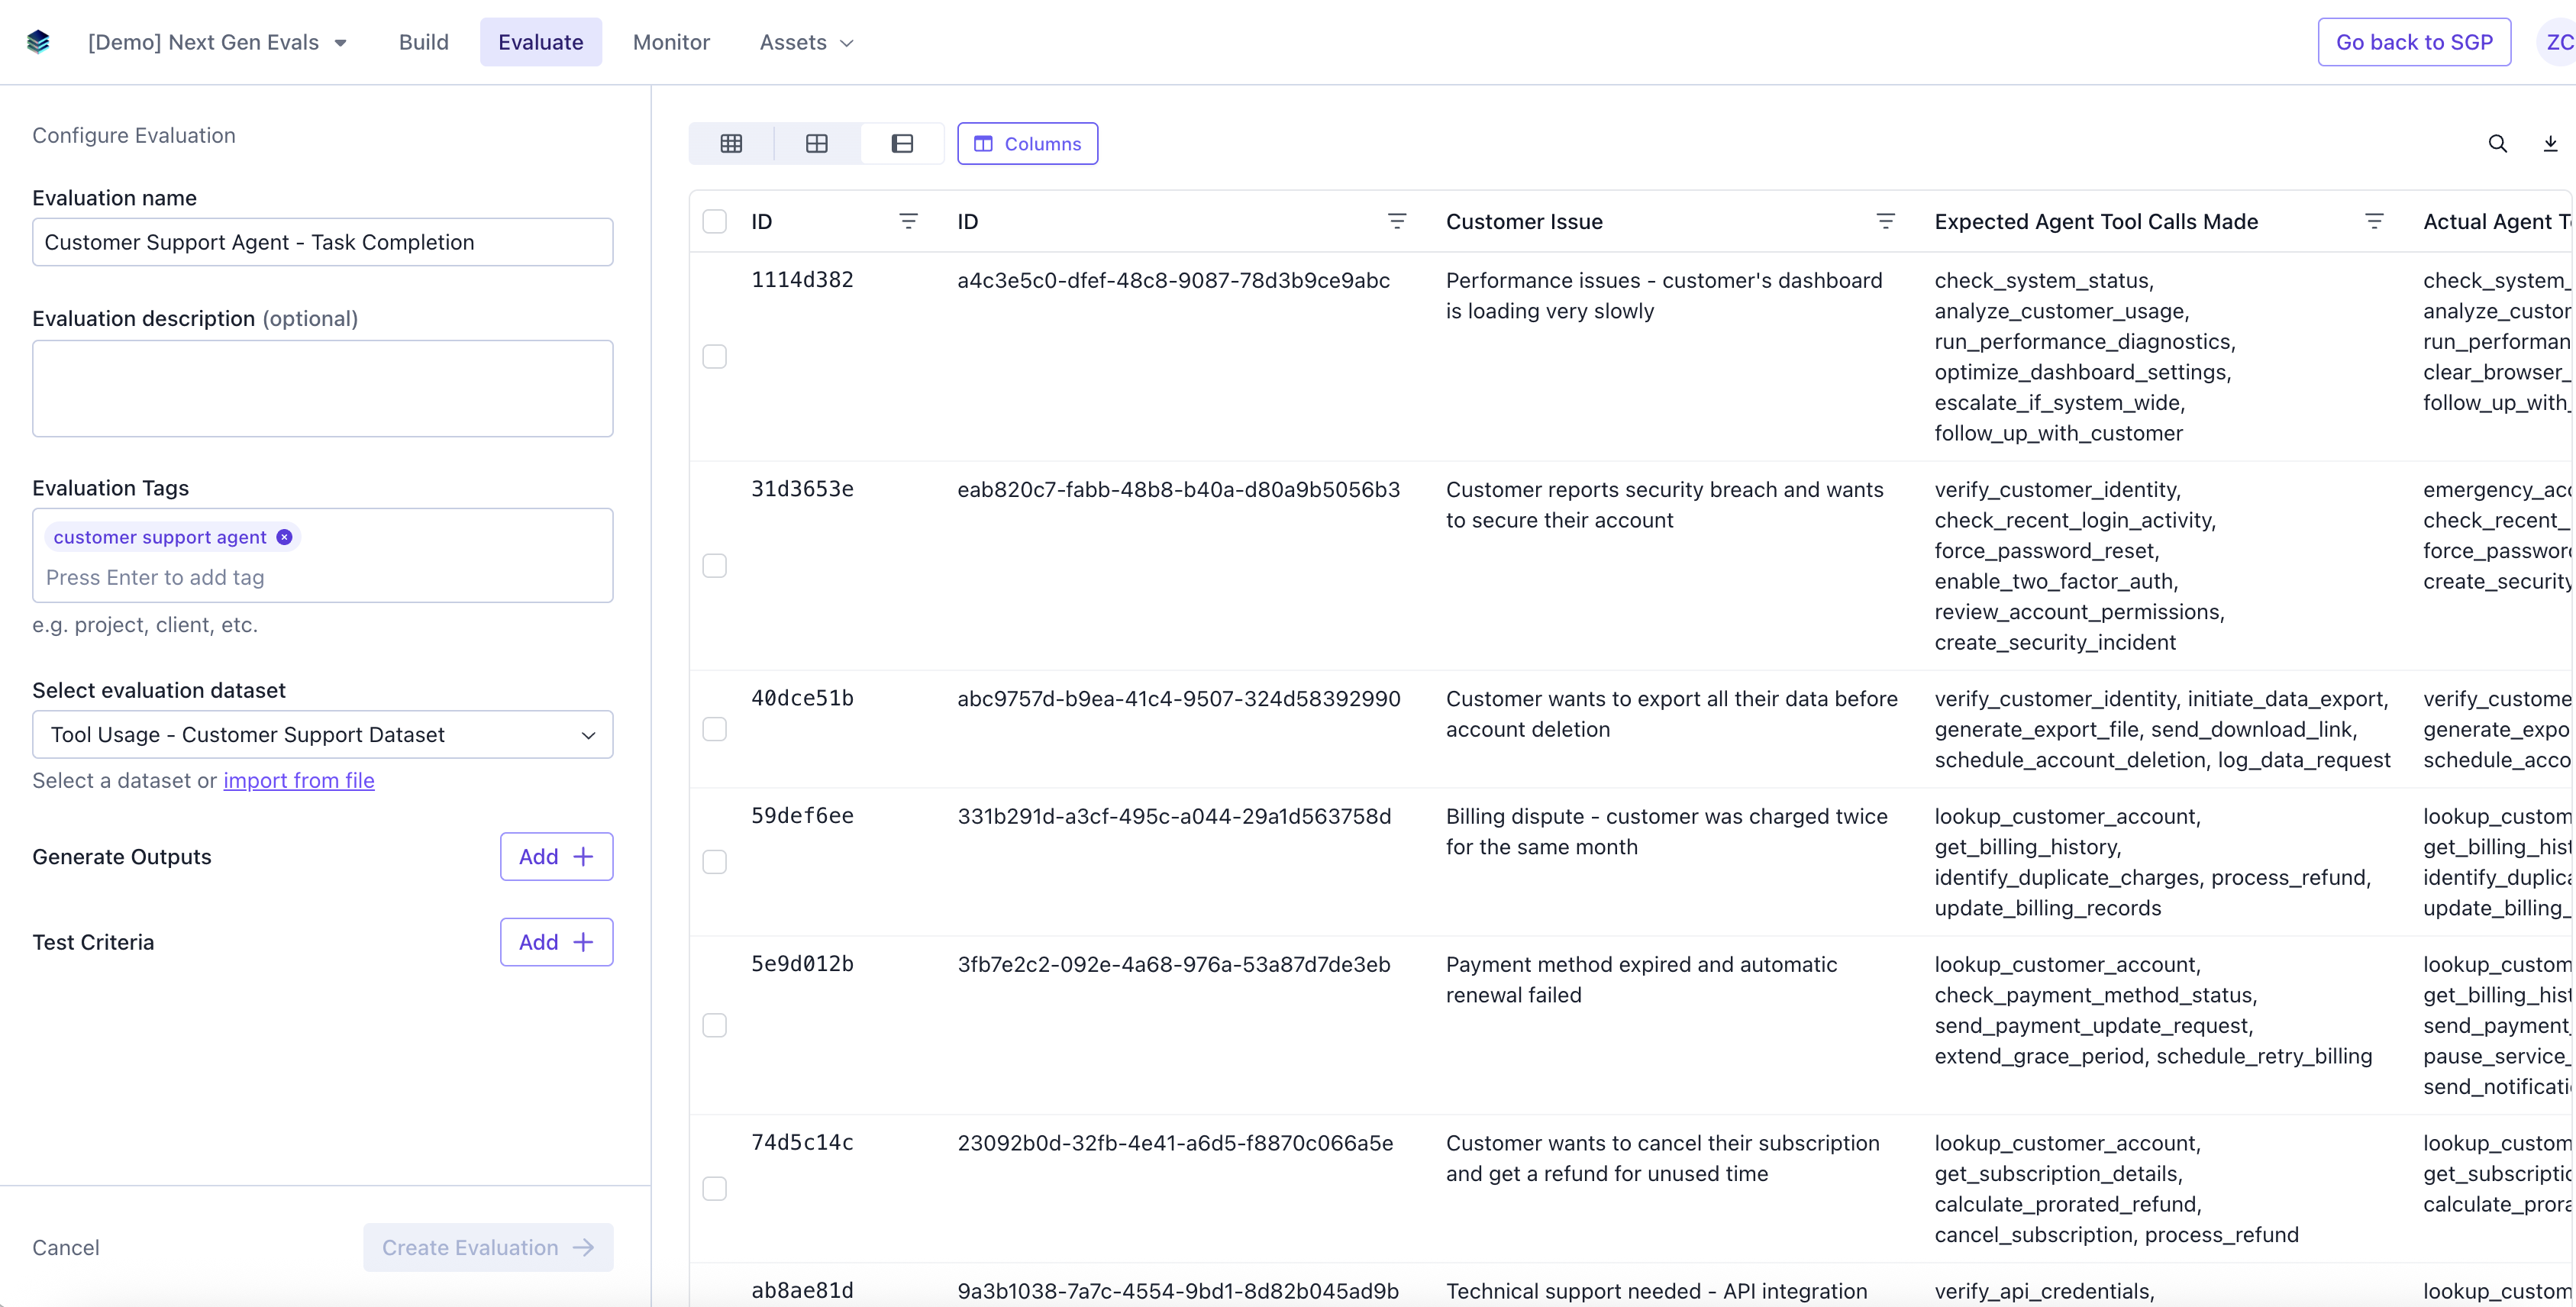This screenshot has height=1307, width=2576.
Task: Open the ZC user avatar
Action: coord(2557,42)
